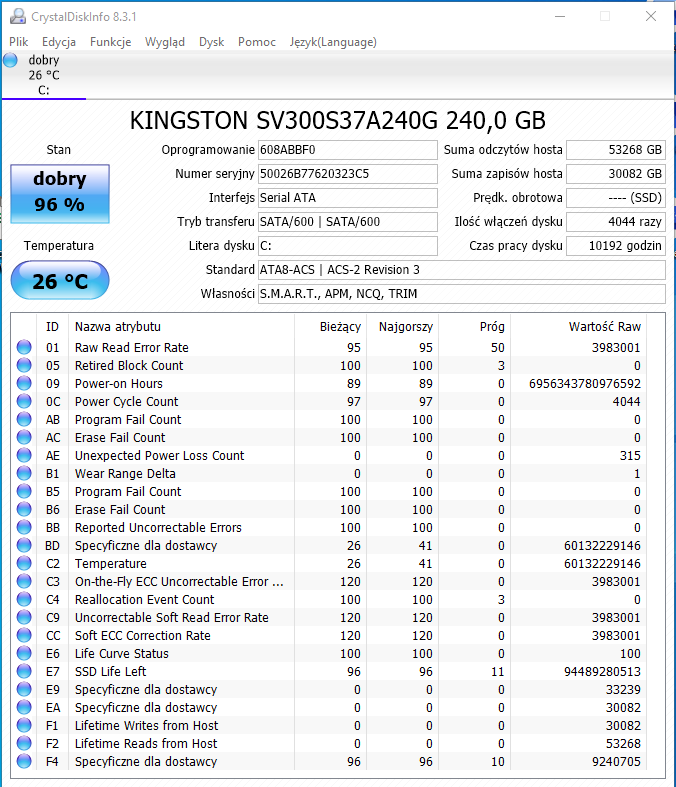
Task: Open the Dysk menu
Action: (211, 42)
